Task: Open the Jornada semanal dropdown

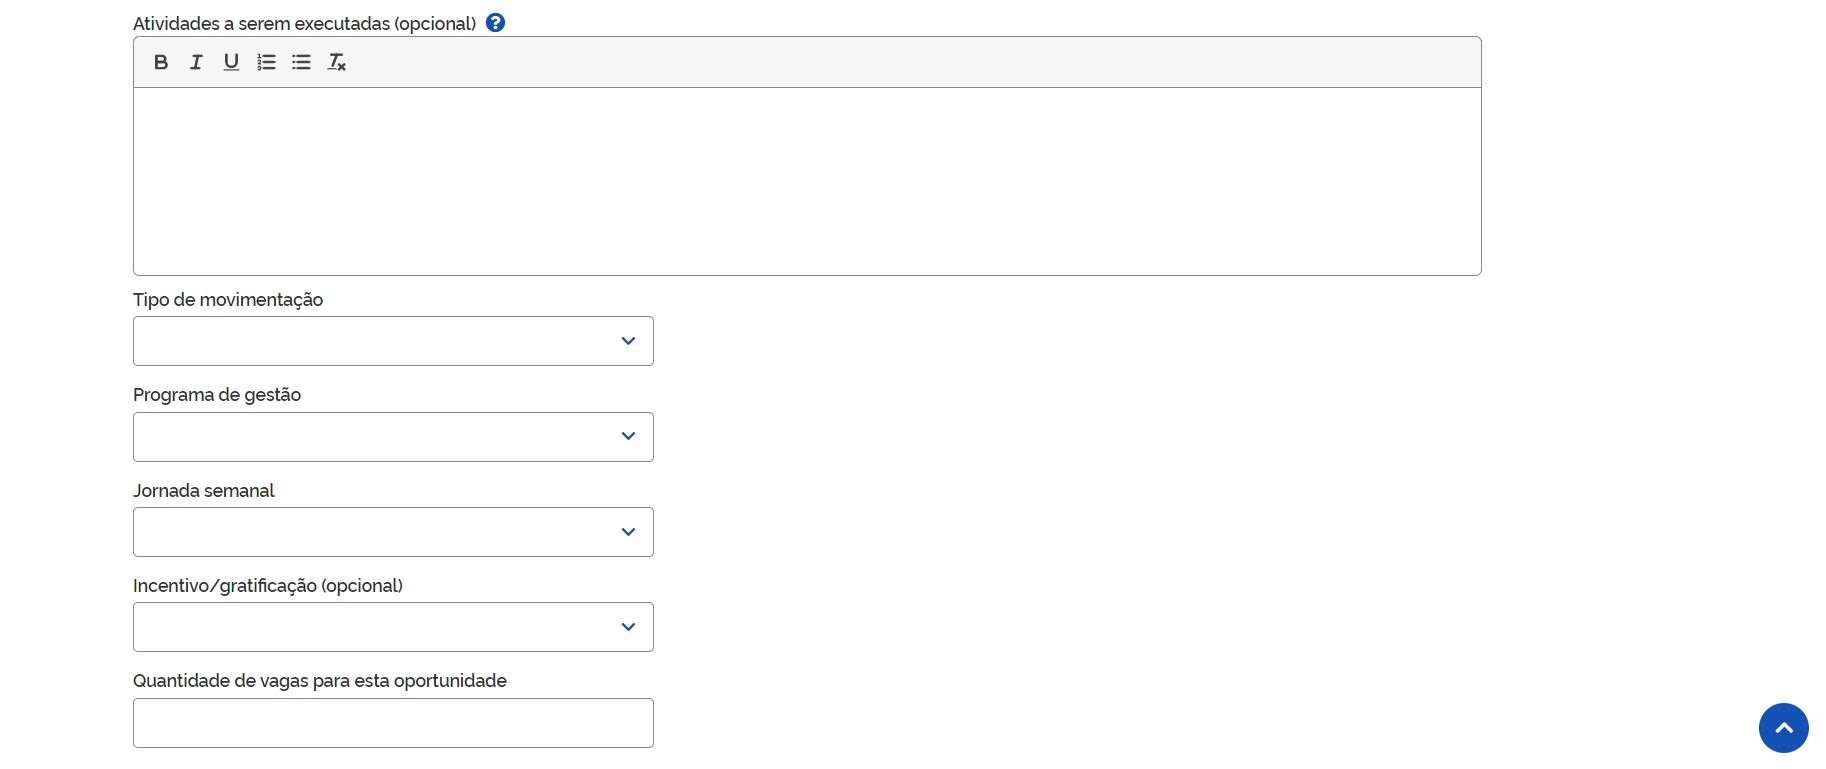Action: click(393, 532)
